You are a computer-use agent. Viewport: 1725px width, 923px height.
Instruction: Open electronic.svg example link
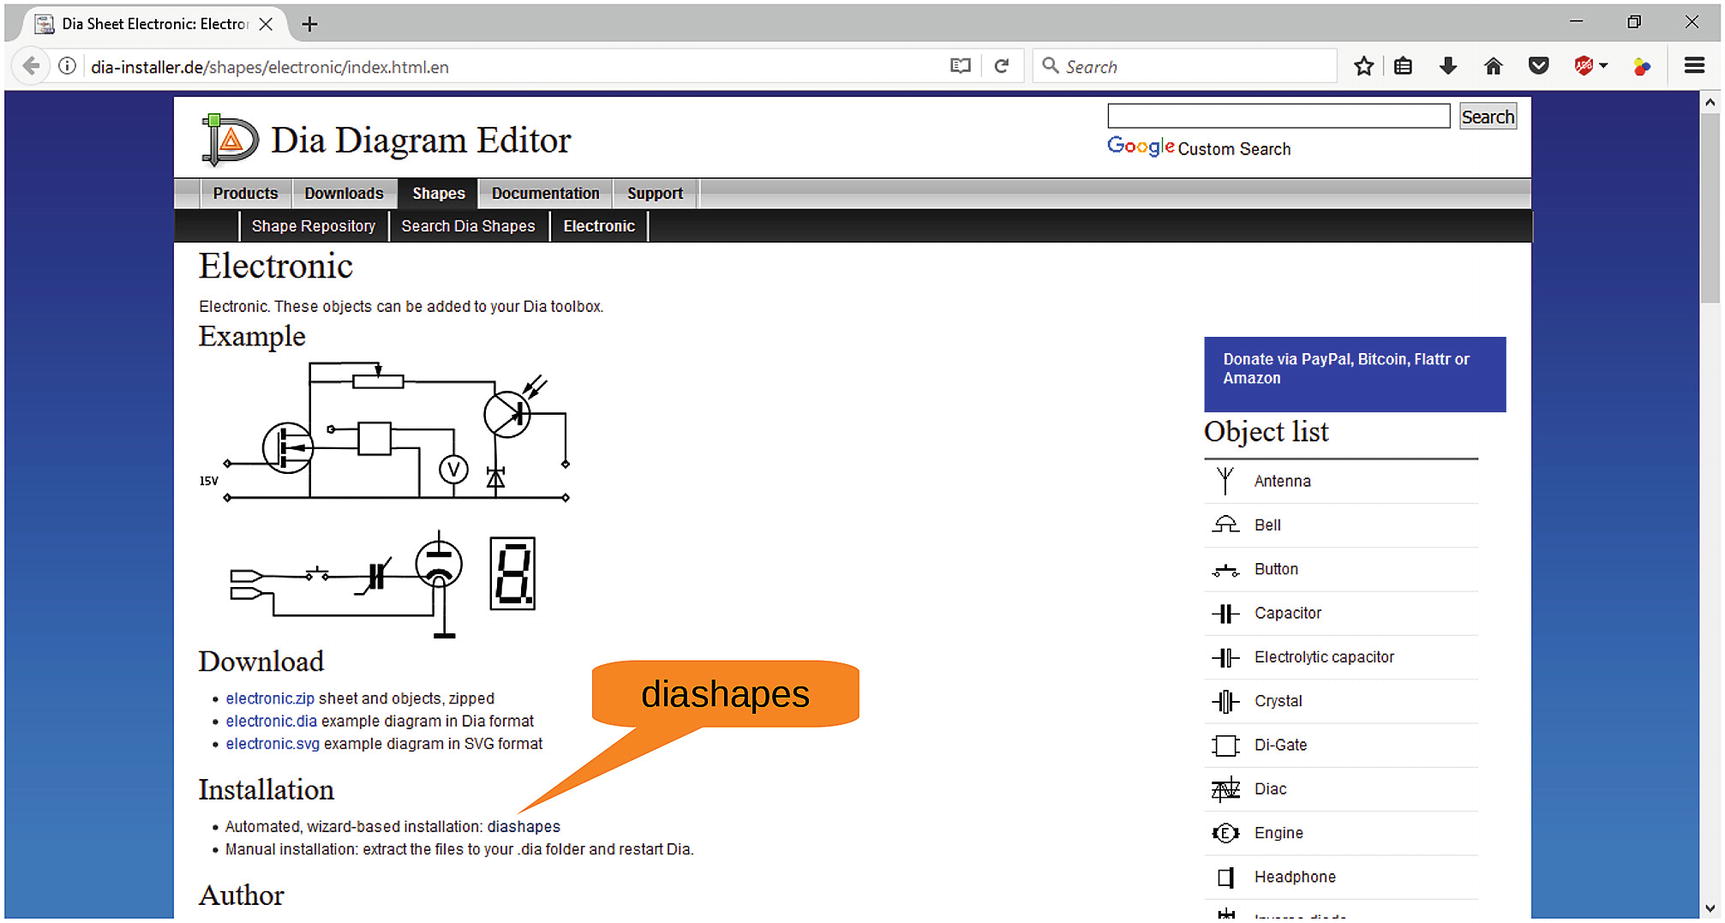tap(272, 744)
